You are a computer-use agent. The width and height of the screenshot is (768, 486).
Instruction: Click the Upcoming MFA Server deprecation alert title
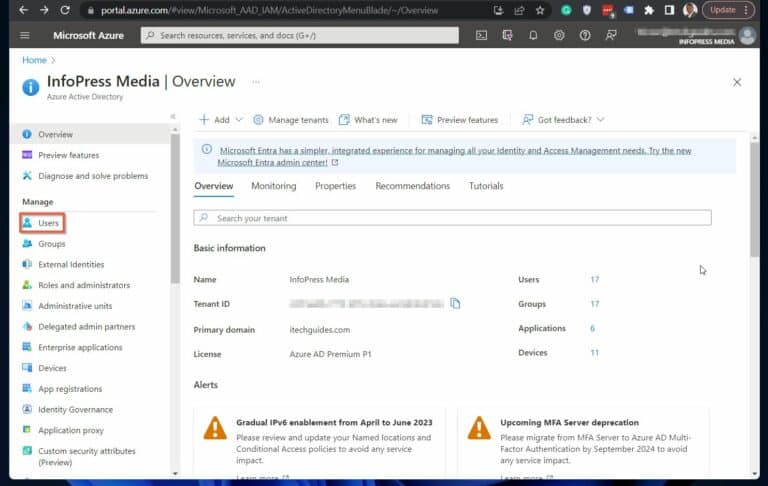[x=570, y=422]
